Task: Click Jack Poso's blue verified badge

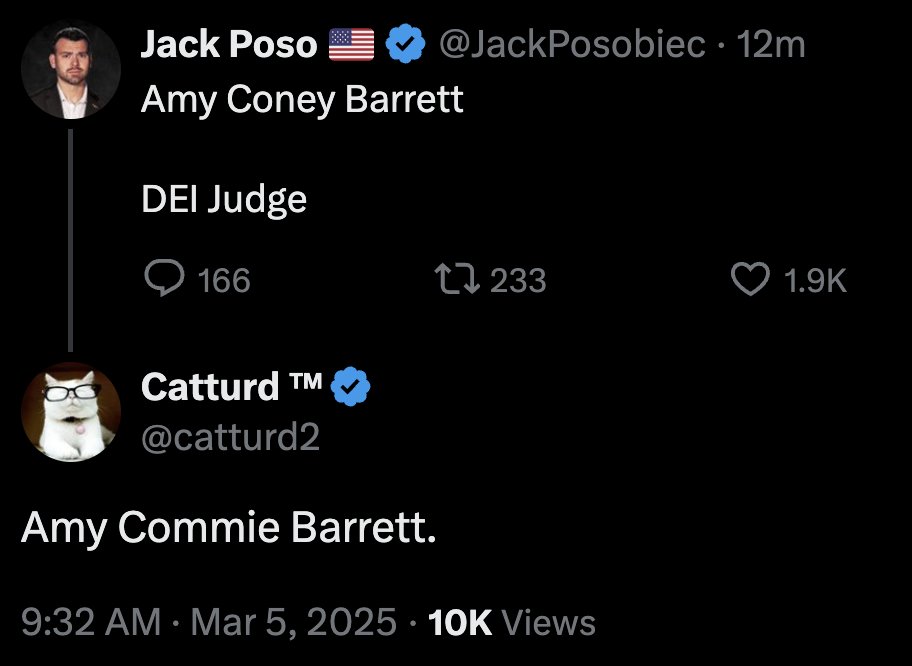Action: (404, 45)
